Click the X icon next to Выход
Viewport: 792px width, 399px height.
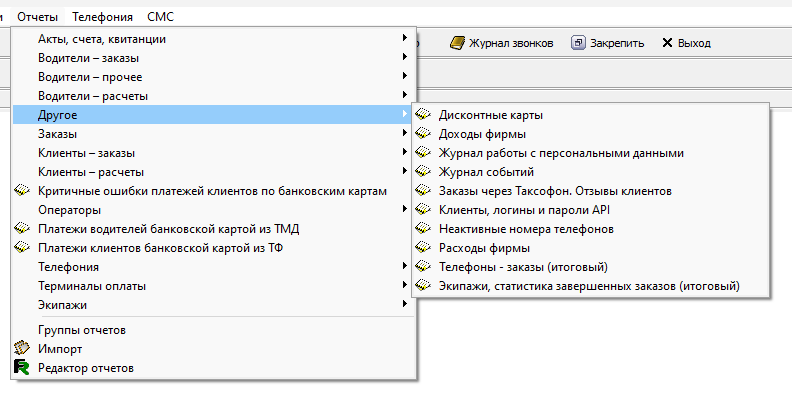(x=667, y=43)
